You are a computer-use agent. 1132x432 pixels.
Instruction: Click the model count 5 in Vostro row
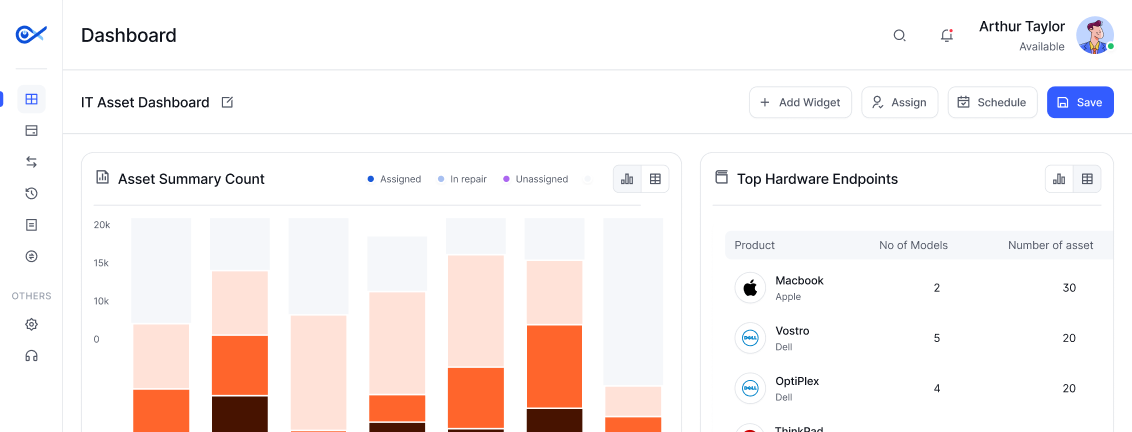(937, 338)
